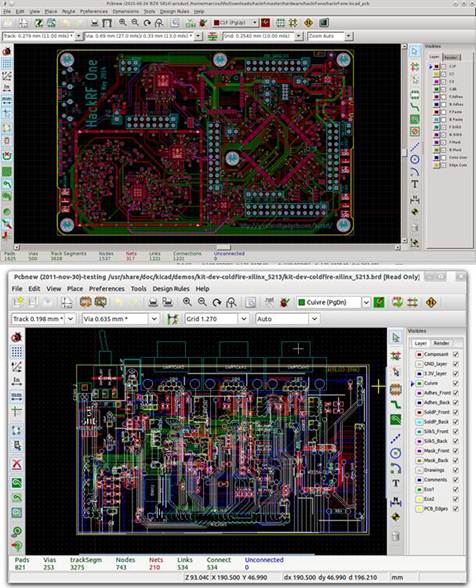Open Dimensions menu in upper Pcbnew window
The height and width of the screenshot is (588, 476).
[x=126, y=12]
